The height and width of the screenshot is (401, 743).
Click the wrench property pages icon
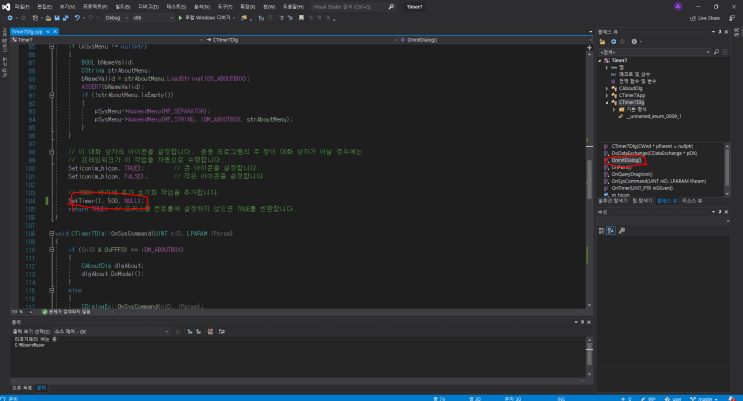point(622,231)
